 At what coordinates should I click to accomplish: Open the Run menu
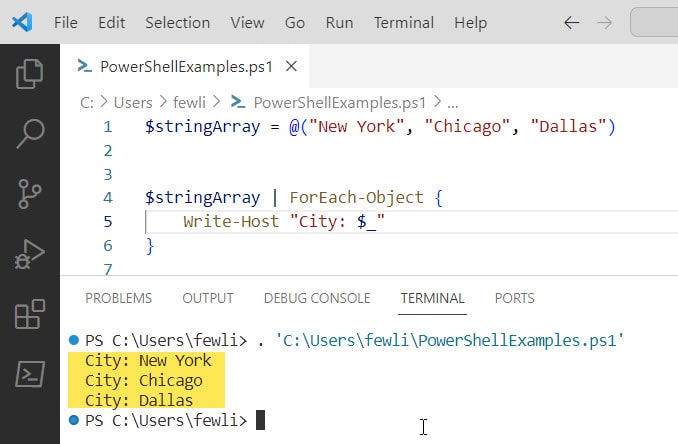coord(339,22)
